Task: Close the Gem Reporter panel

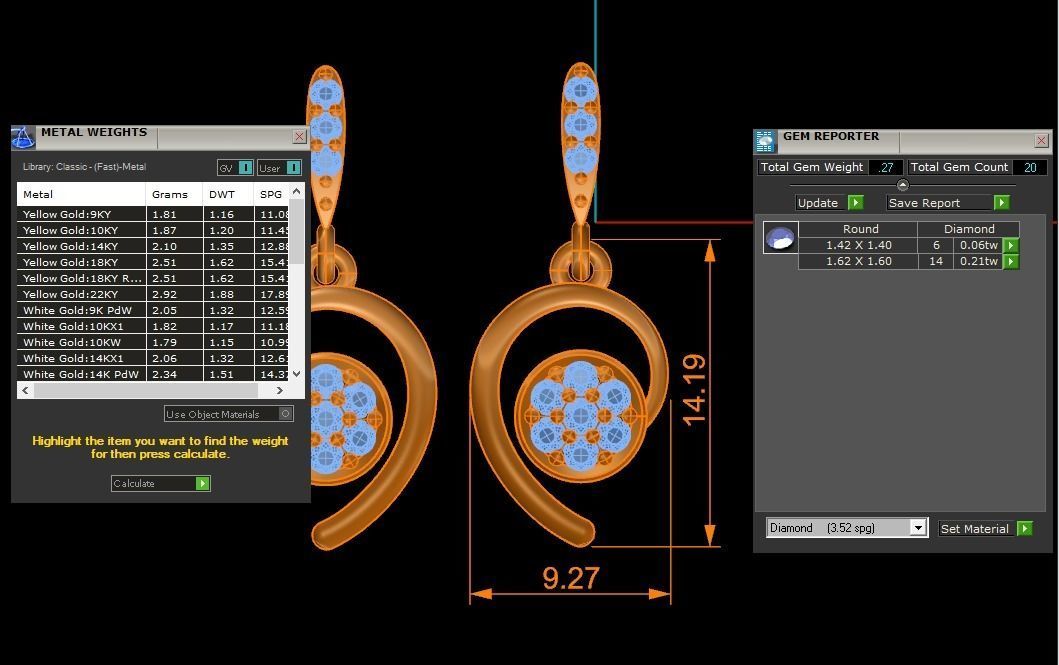Action: coord(1041,140)
